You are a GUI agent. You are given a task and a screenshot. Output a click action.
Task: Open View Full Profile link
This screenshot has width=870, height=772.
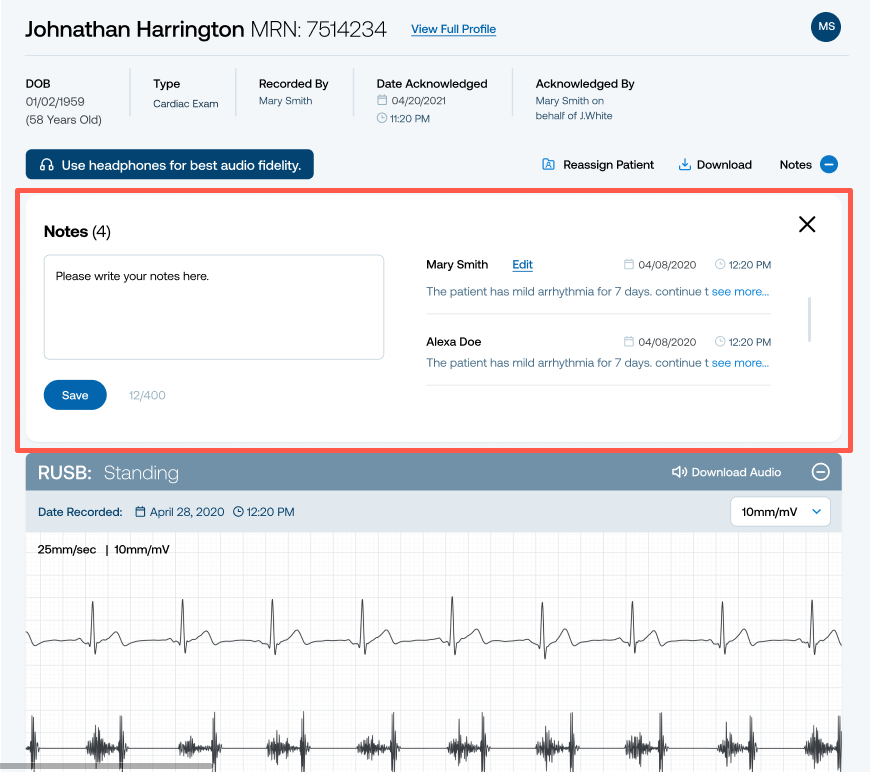453,29
